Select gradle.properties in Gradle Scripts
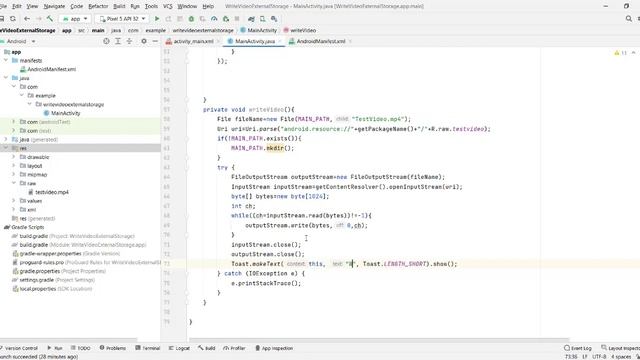 (40, 271)
